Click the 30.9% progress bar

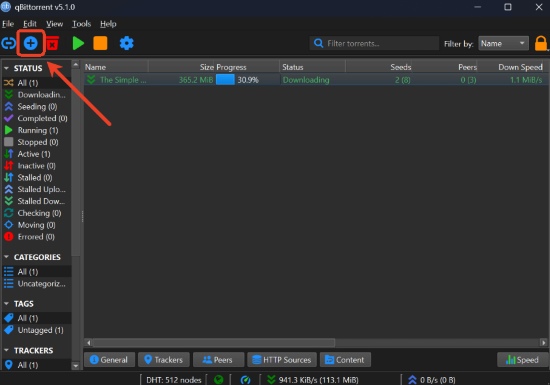click(247, 80)
